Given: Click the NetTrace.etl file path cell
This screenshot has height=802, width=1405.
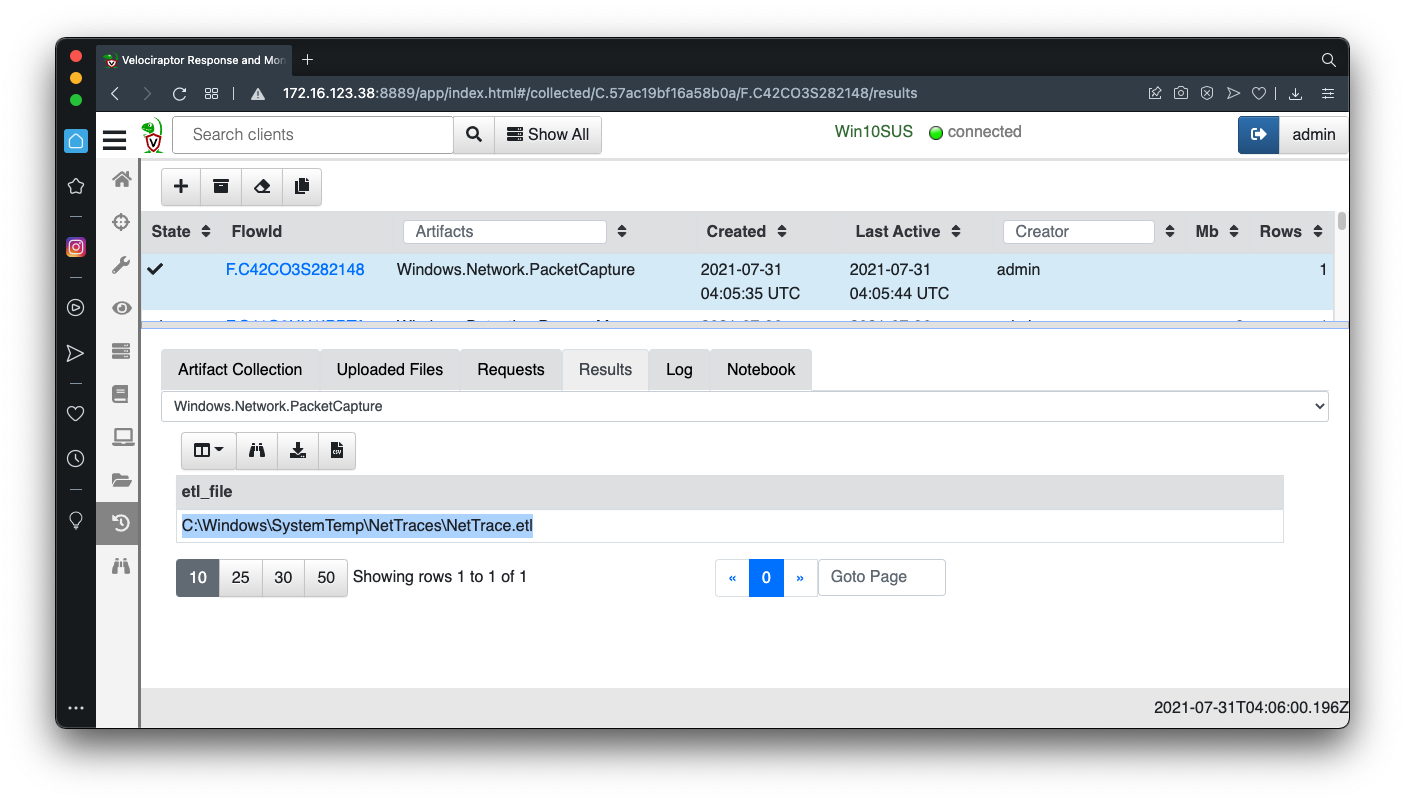Looking at the screenshot, I should 730,526.
